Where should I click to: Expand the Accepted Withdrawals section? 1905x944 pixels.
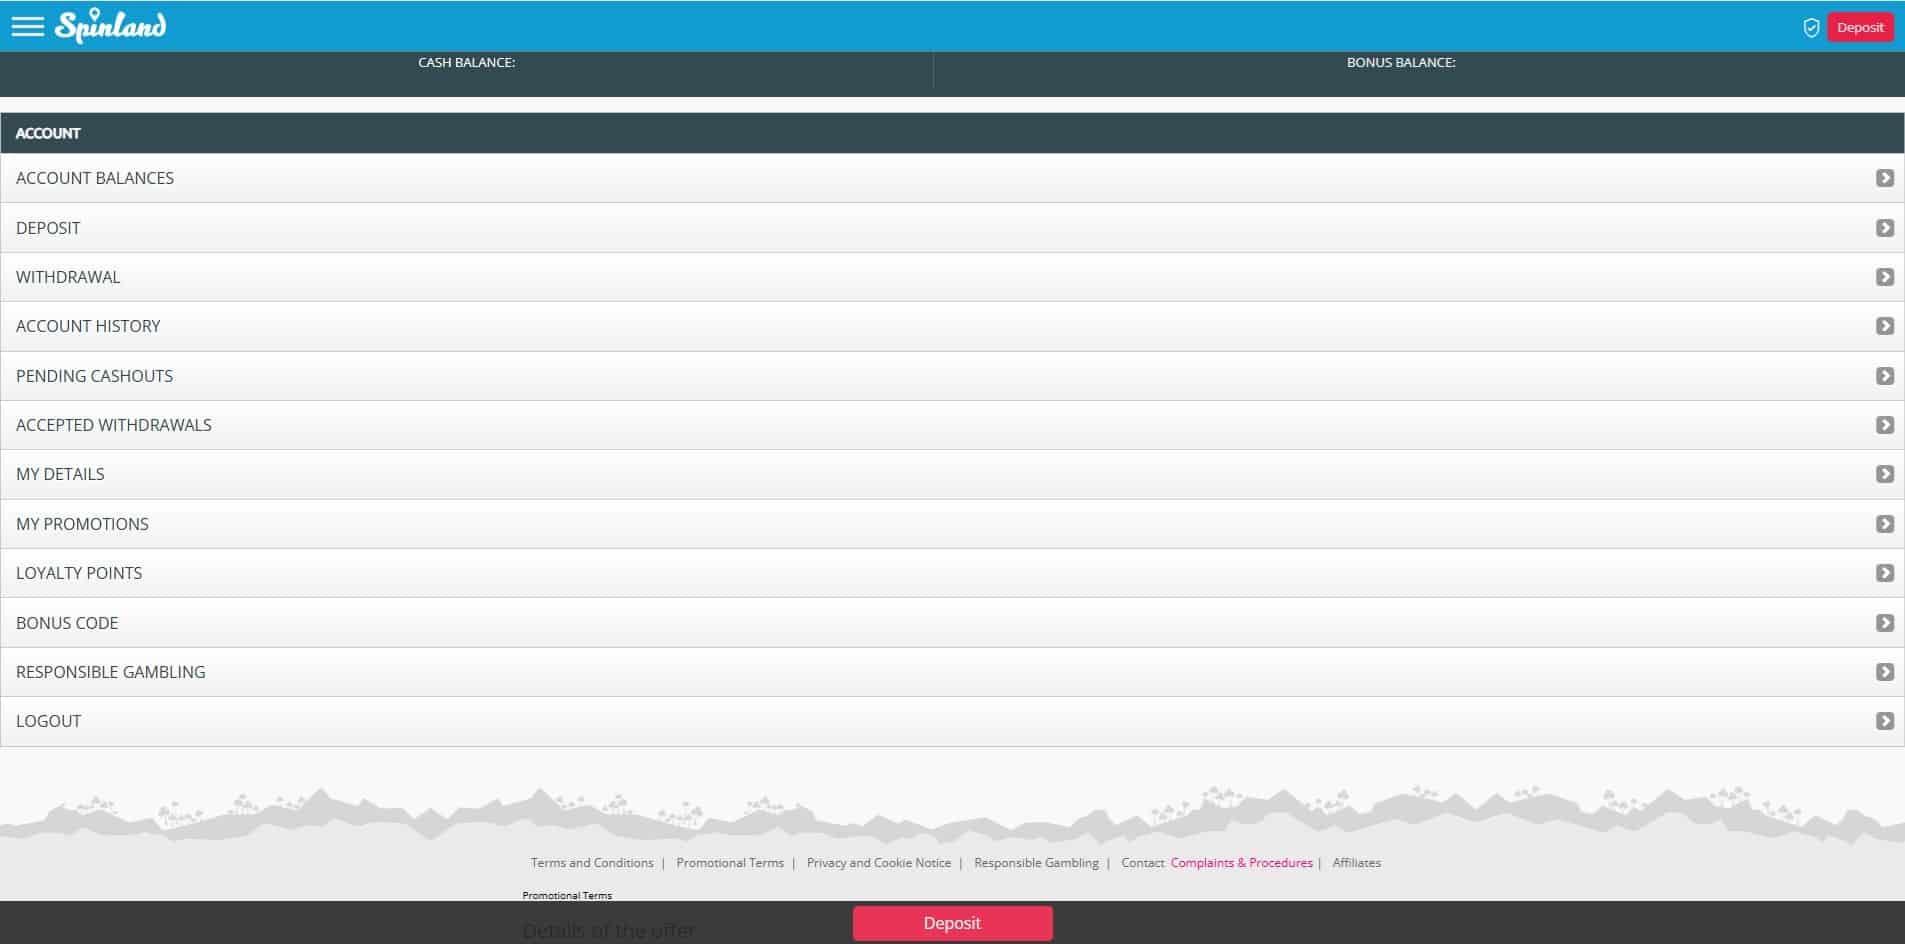point(114,425)
